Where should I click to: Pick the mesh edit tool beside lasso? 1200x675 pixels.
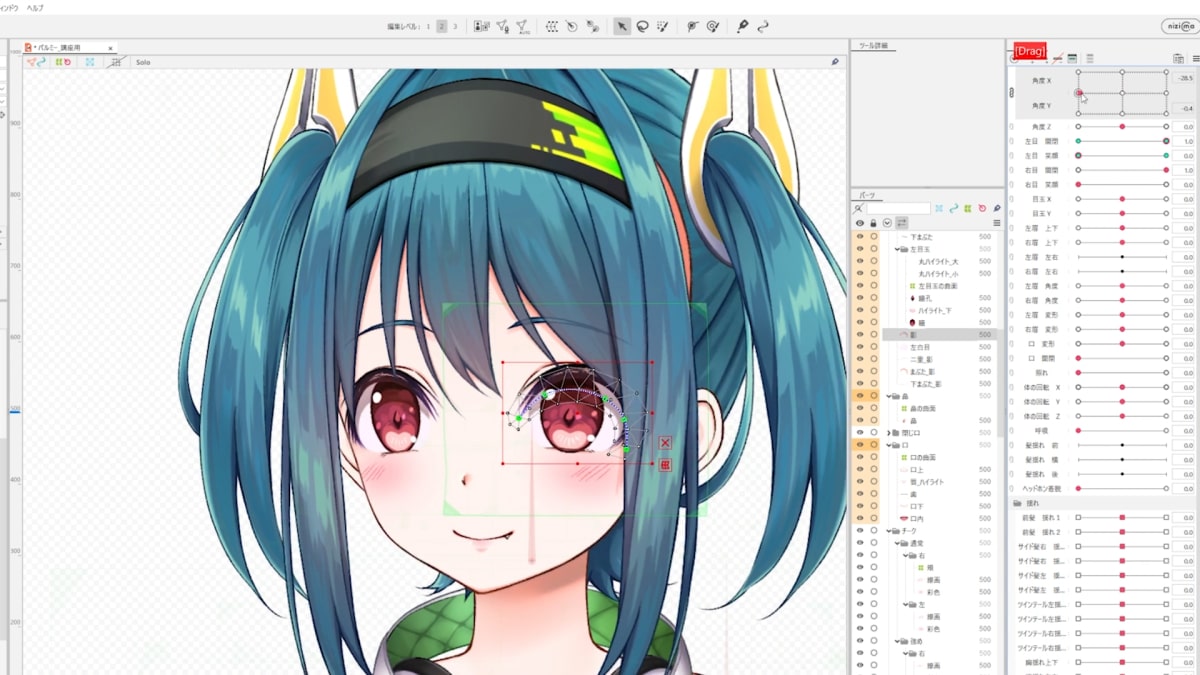coord(662,27)
